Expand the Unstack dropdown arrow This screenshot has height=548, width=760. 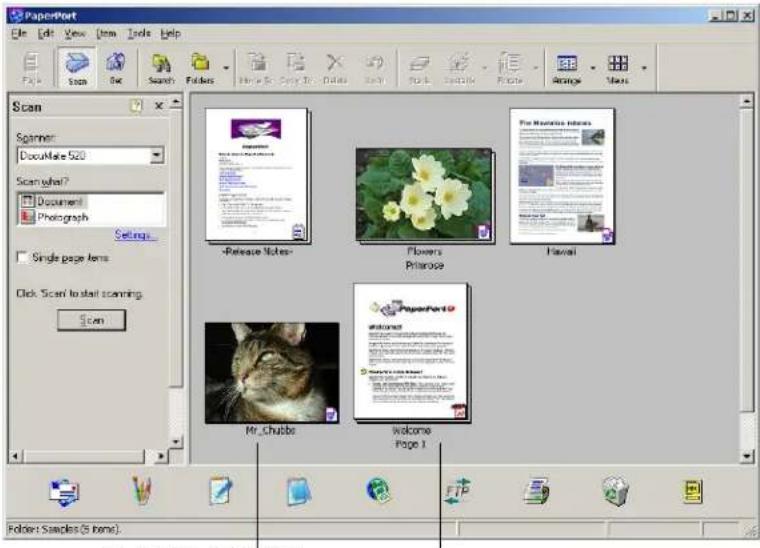click(484, 68)
